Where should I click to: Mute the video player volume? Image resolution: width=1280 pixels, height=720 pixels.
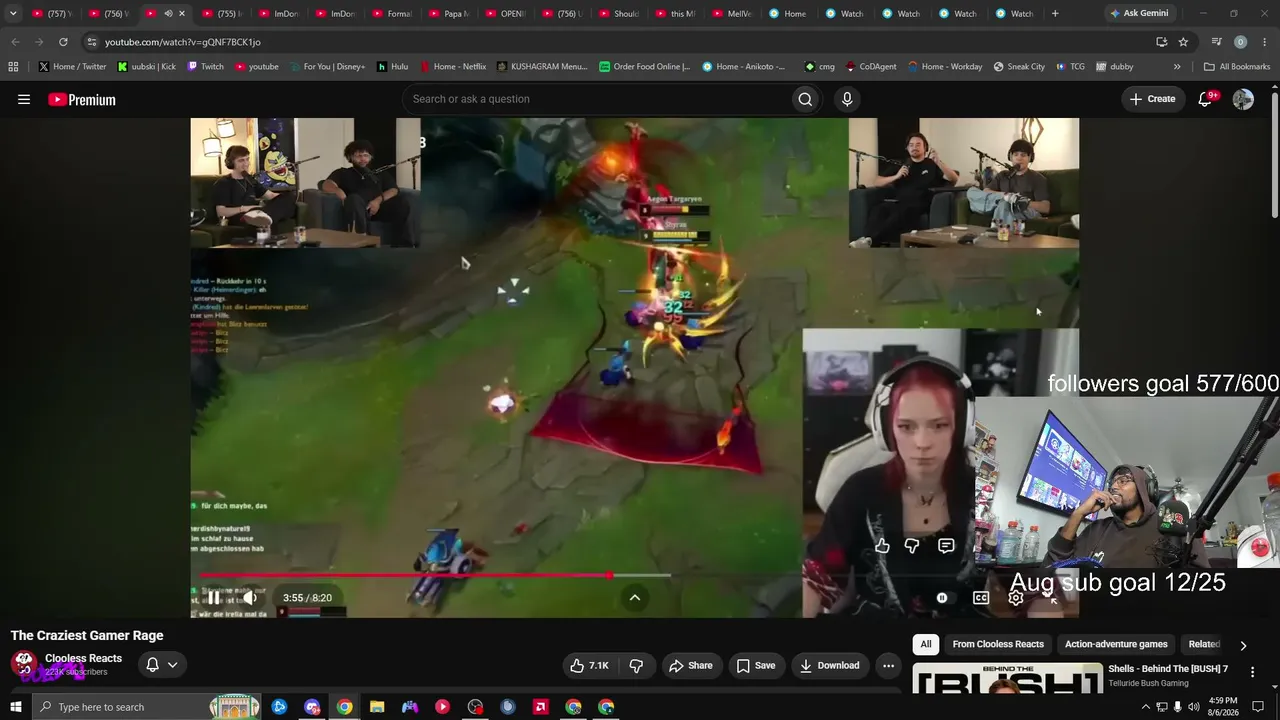(250, 598)
